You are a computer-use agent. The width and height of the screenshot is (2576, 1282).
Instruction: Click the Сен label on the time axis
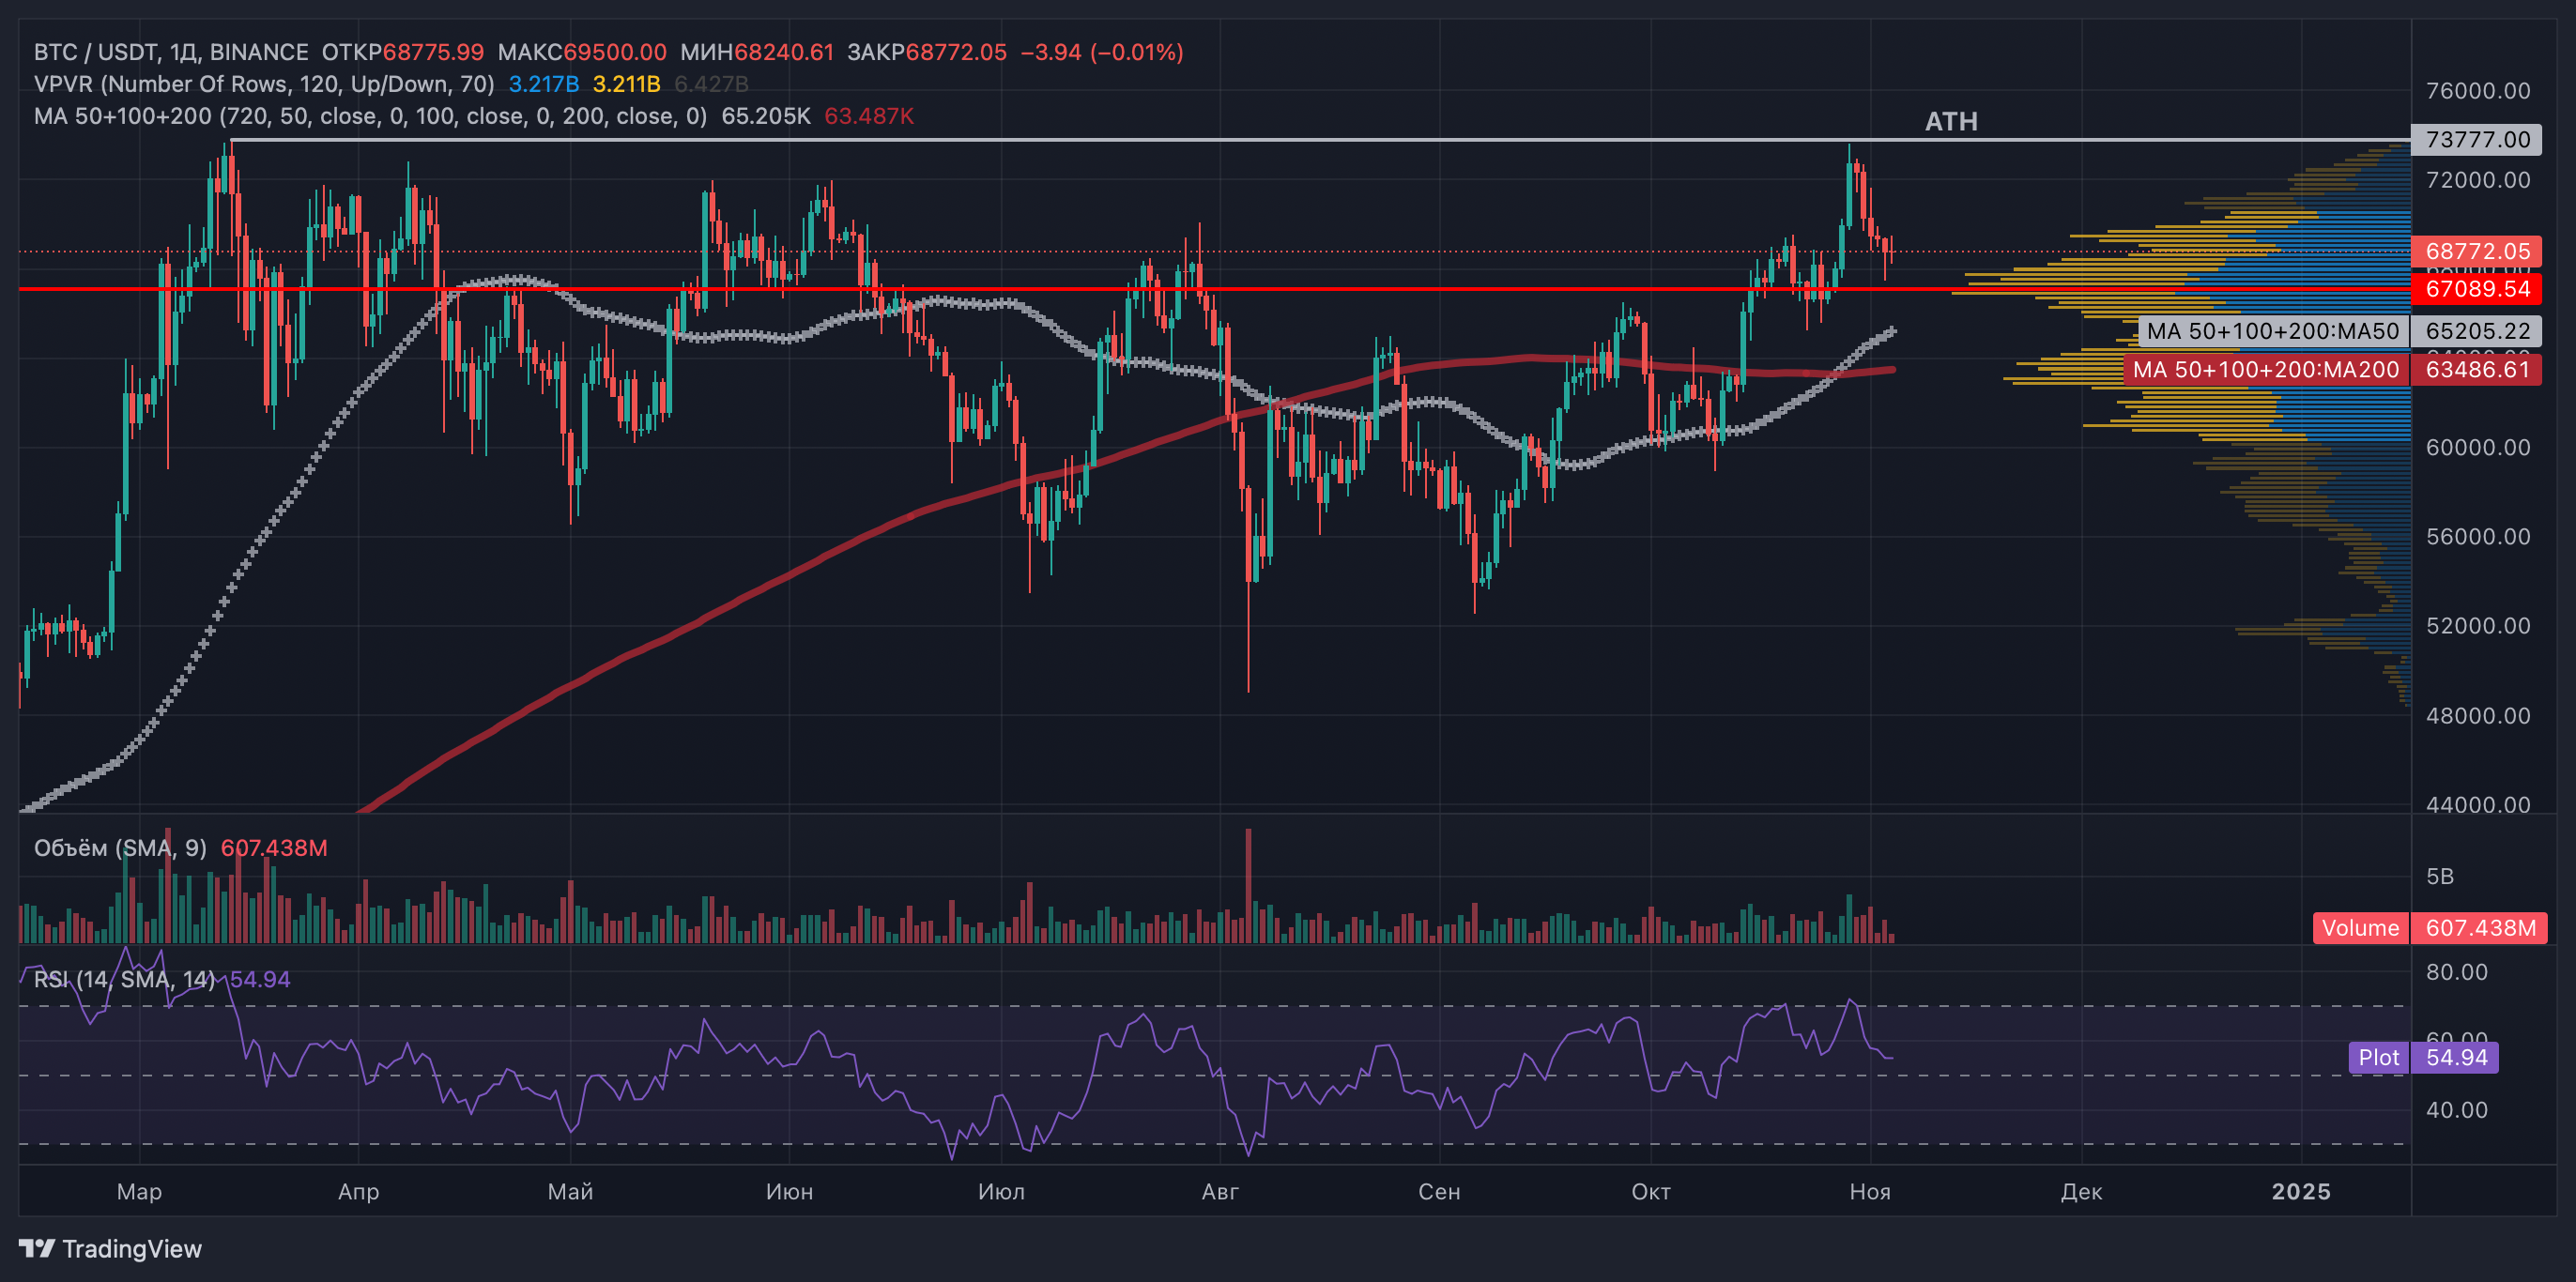[x=1440, y=1192]
